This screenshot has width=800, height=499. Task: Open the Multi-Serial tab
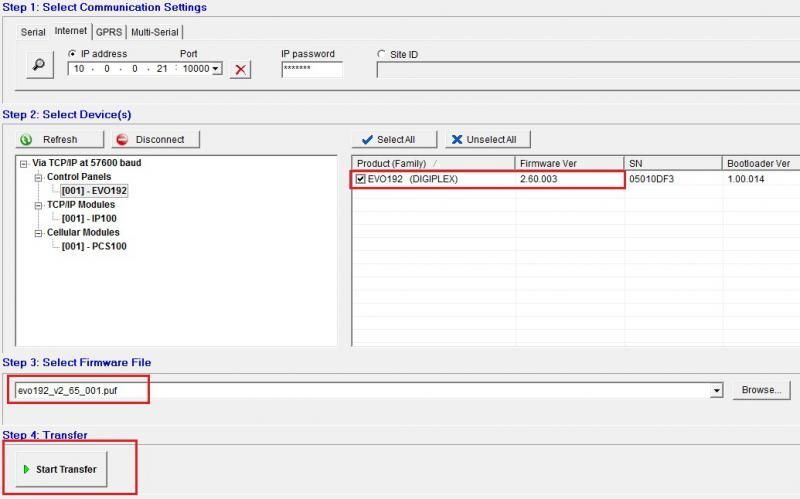click(154, 32)
